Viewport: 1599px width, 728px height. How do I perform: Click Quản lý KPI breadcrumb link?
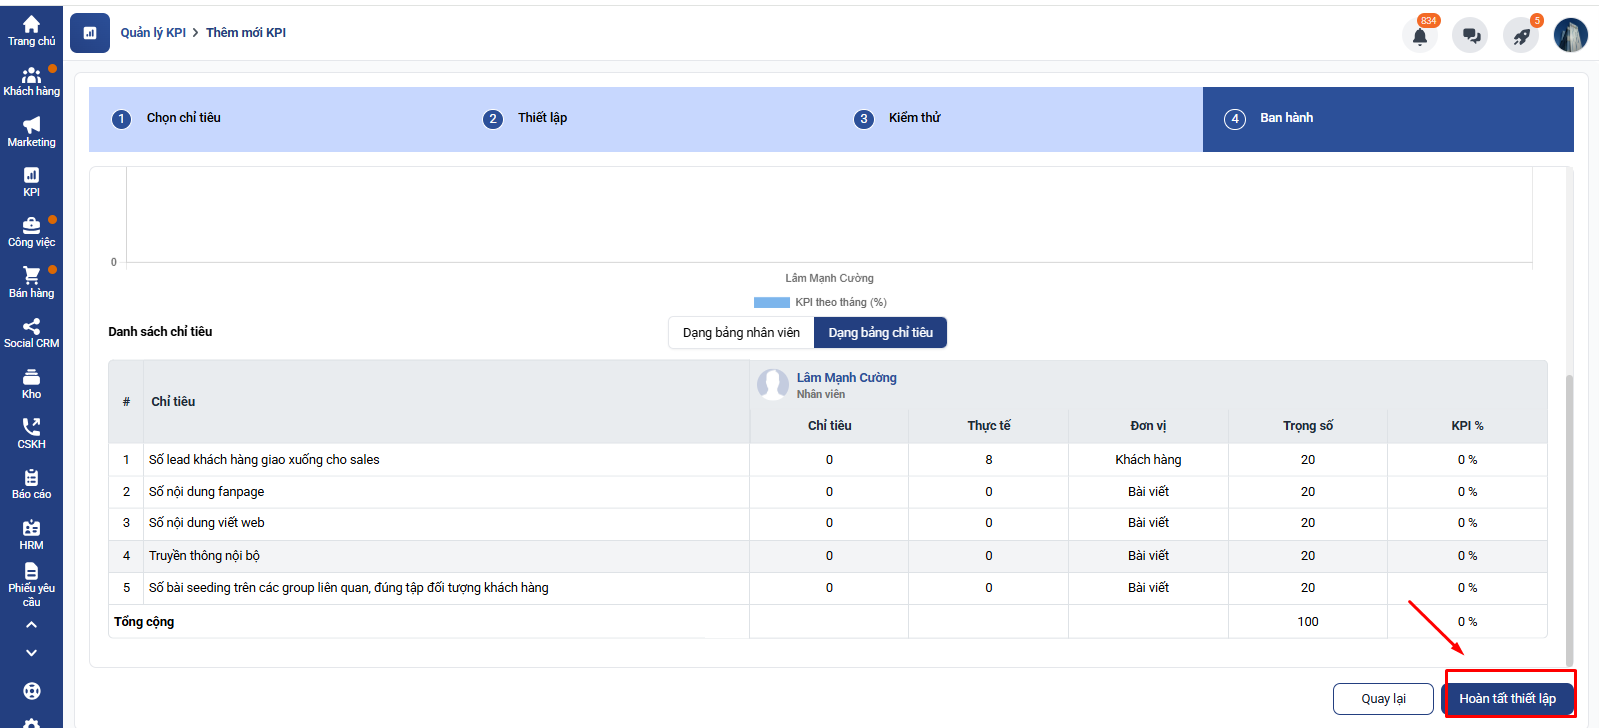153,33
